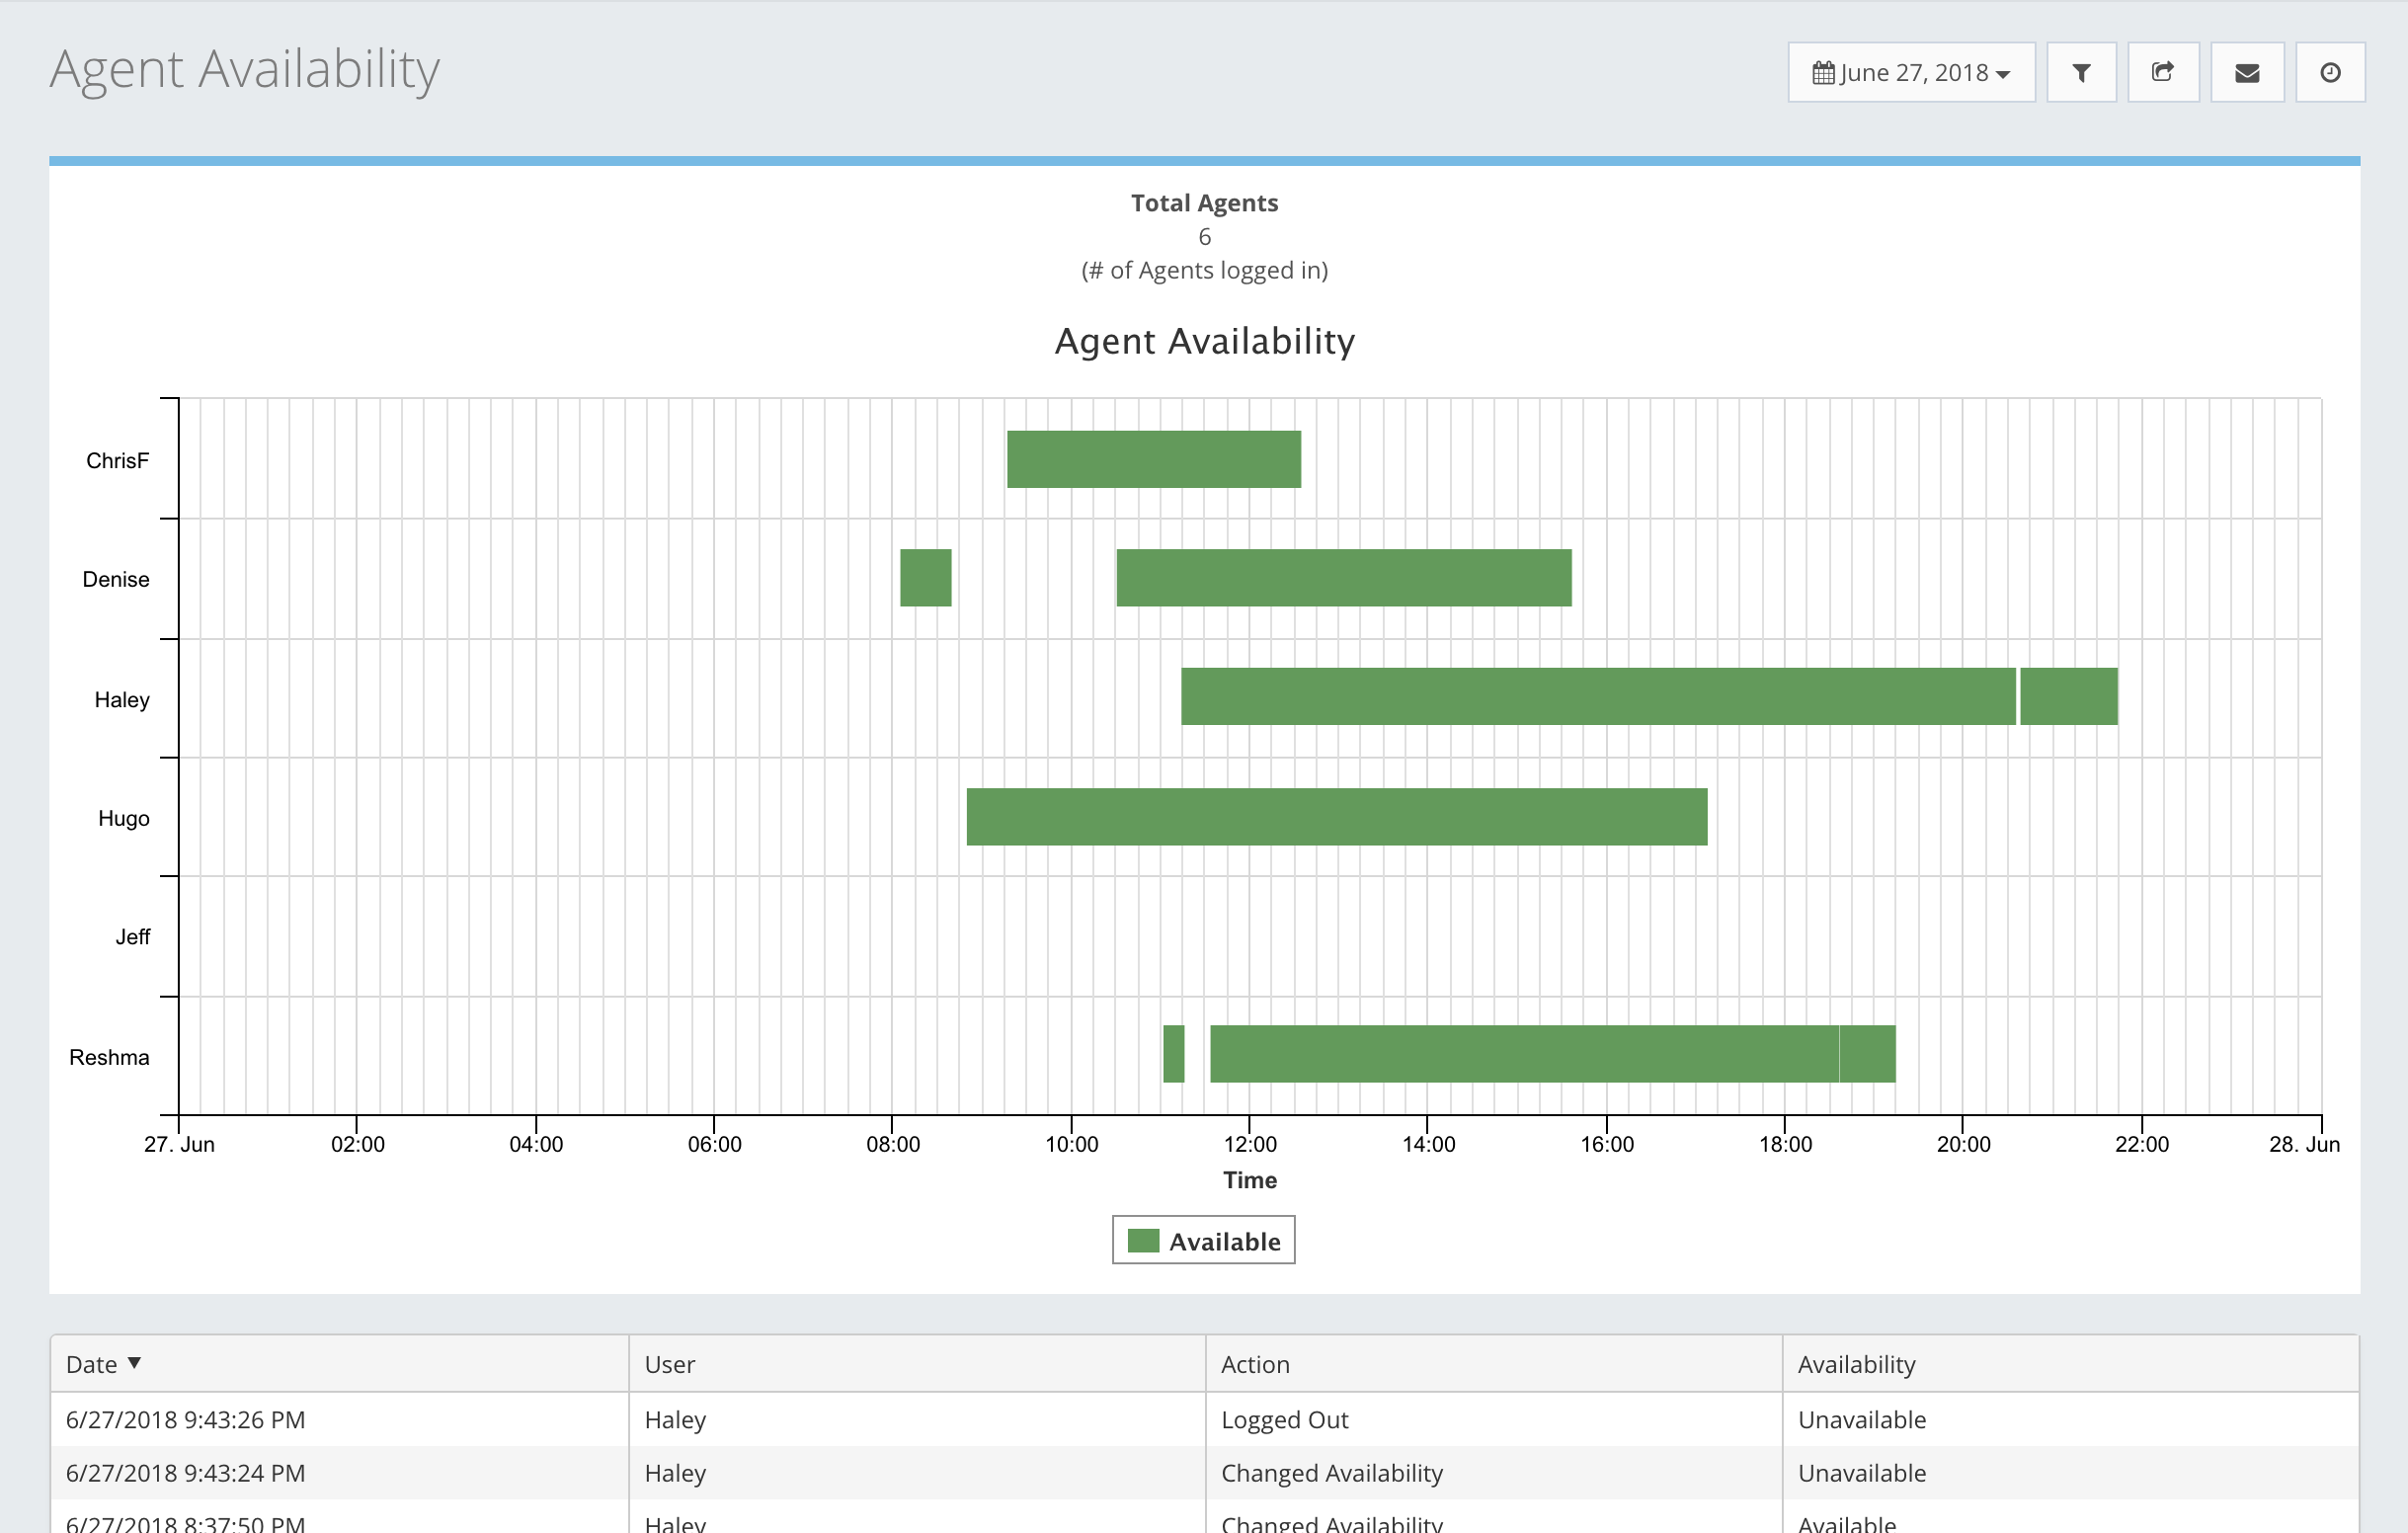Viewport: 2408px width, 1533px height.
Task: Click Hugo's green availability bar
Action: click(x=1336, y=817)
